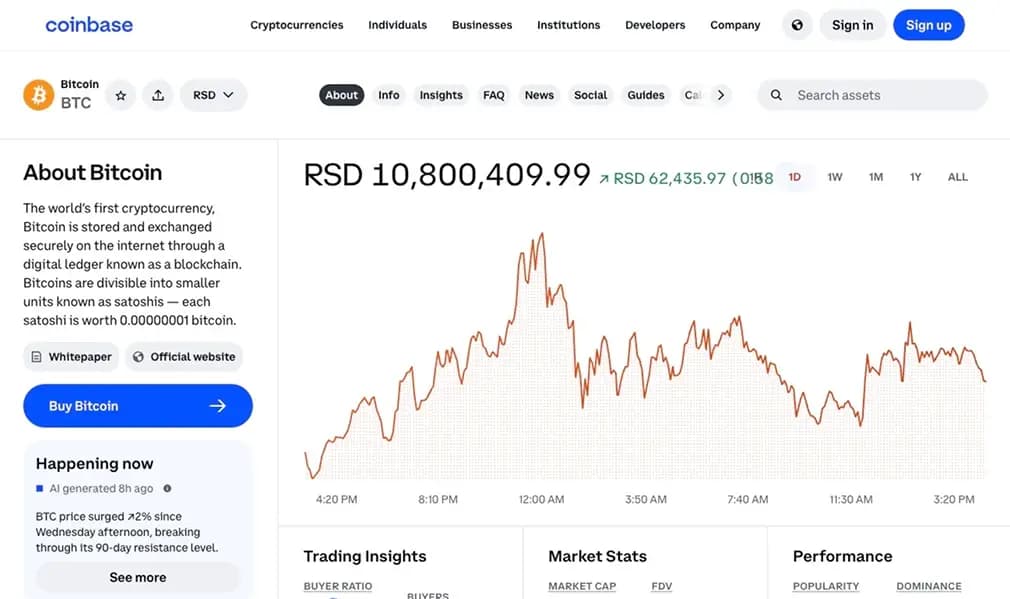1010x599 pixels.
Task: Select the 1W chart timeframe
Action: tap(835, 176)
